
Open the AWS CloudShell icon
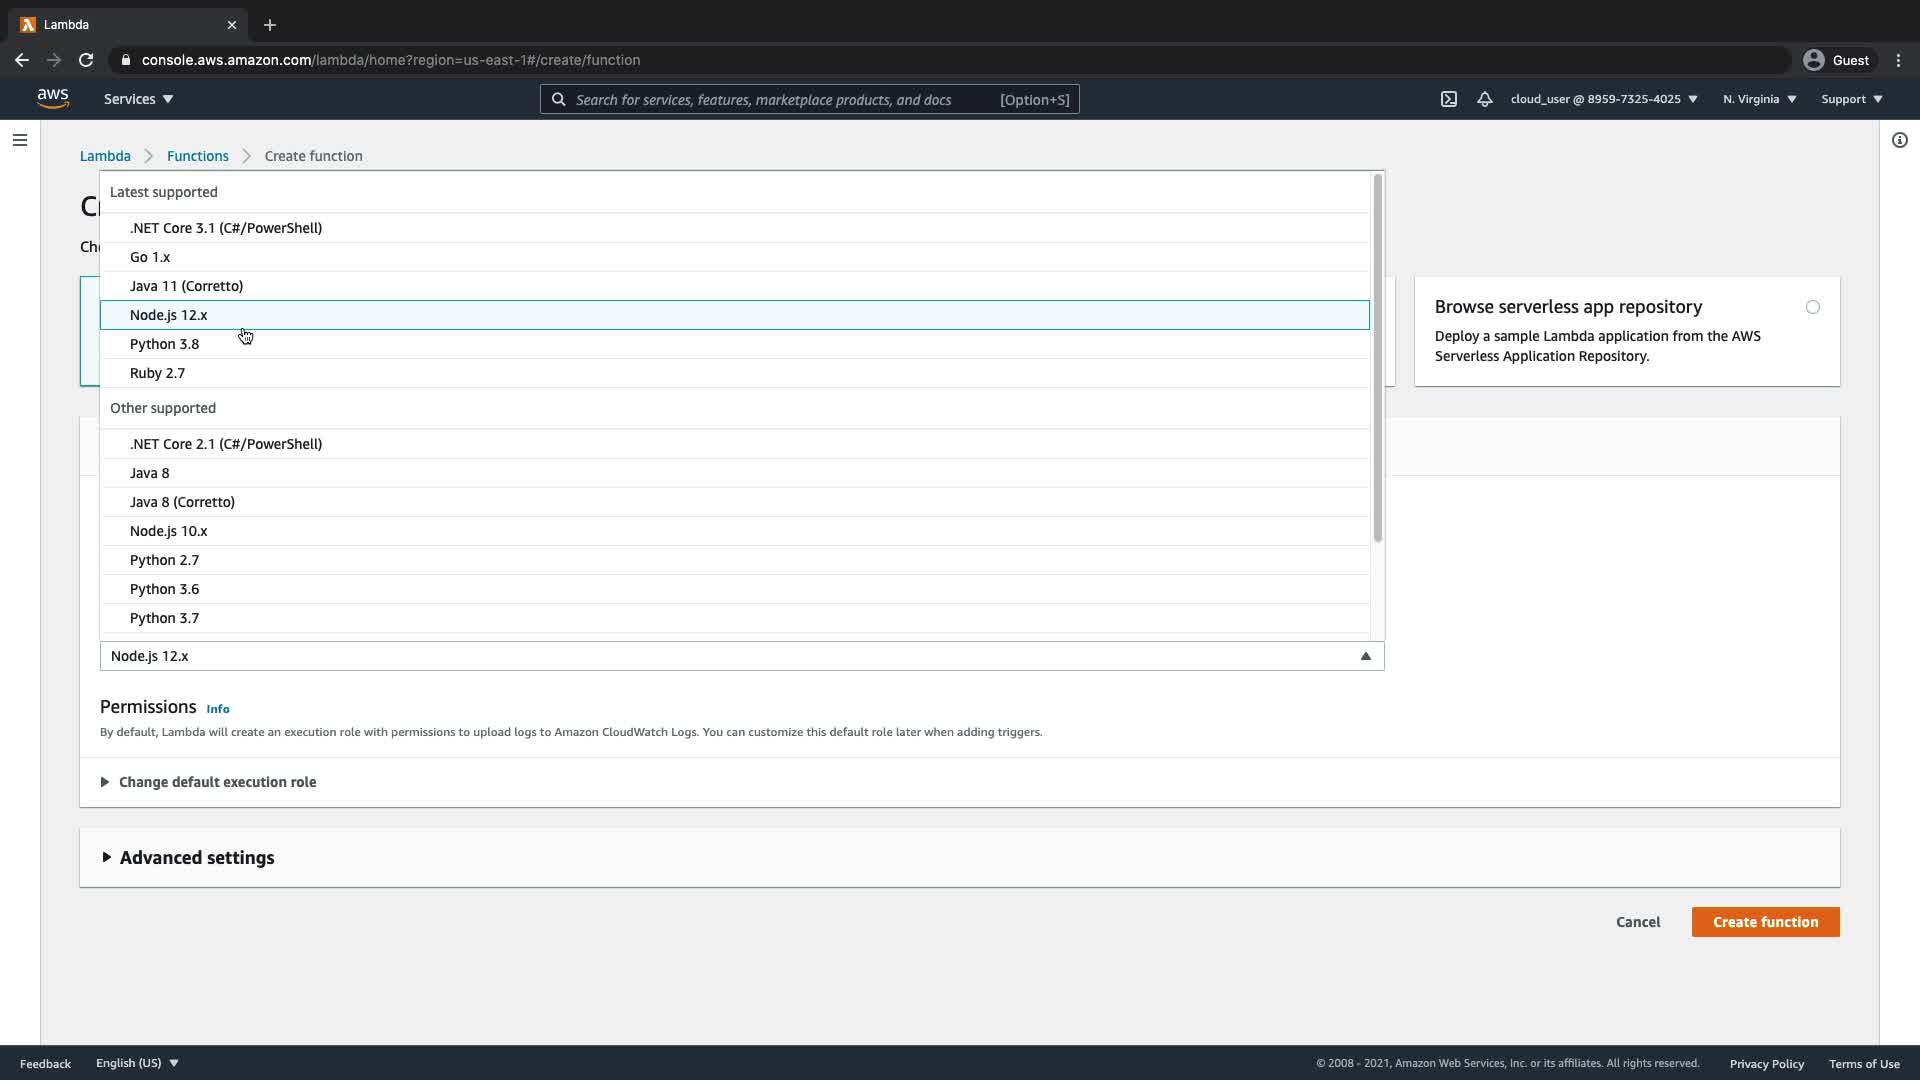(x=1449, y=99)
